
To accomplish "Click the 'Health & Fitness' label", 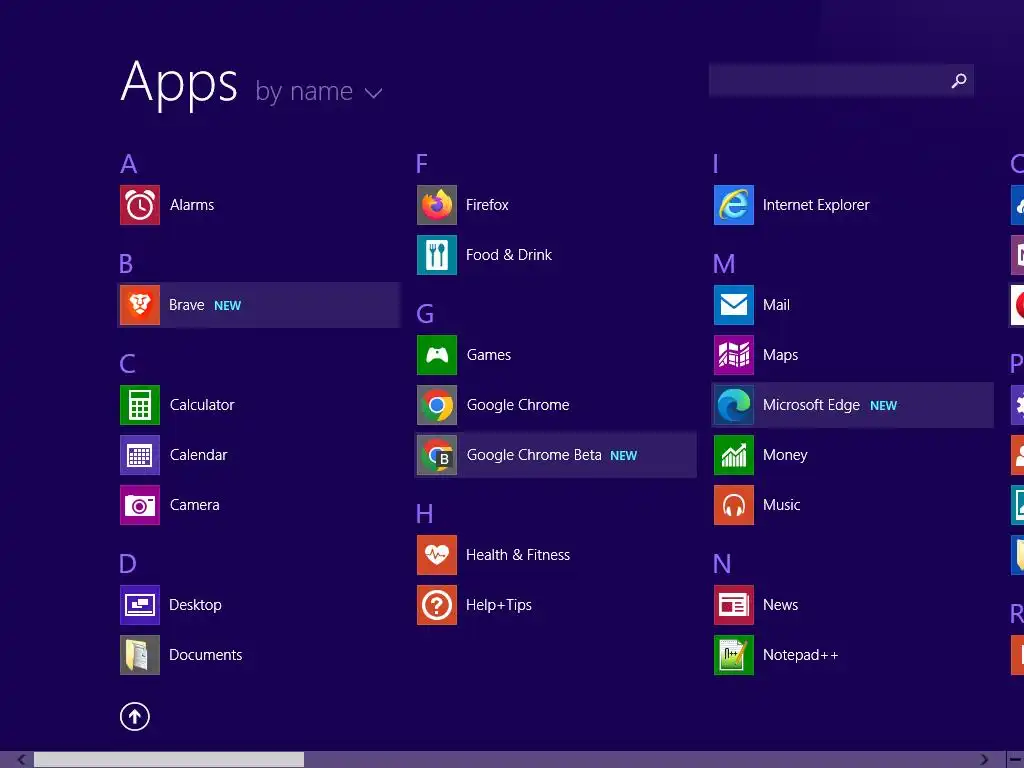I will coord(518,555).
